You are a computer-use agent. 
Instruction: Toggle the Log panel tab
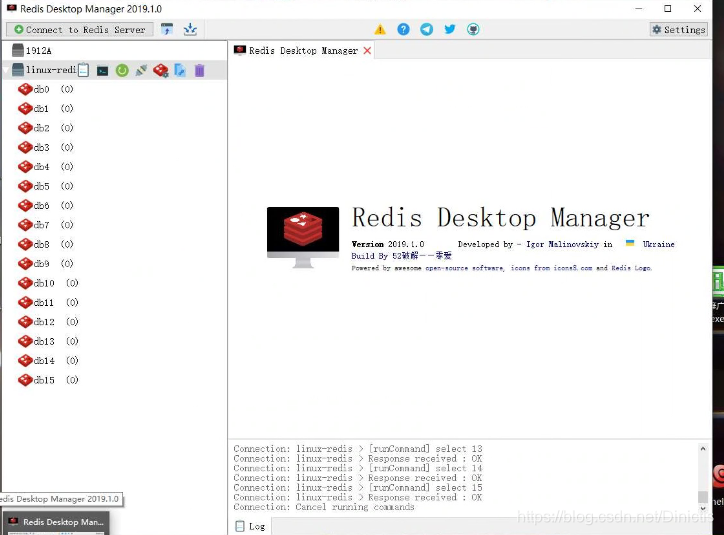click(x=251, y=526)
